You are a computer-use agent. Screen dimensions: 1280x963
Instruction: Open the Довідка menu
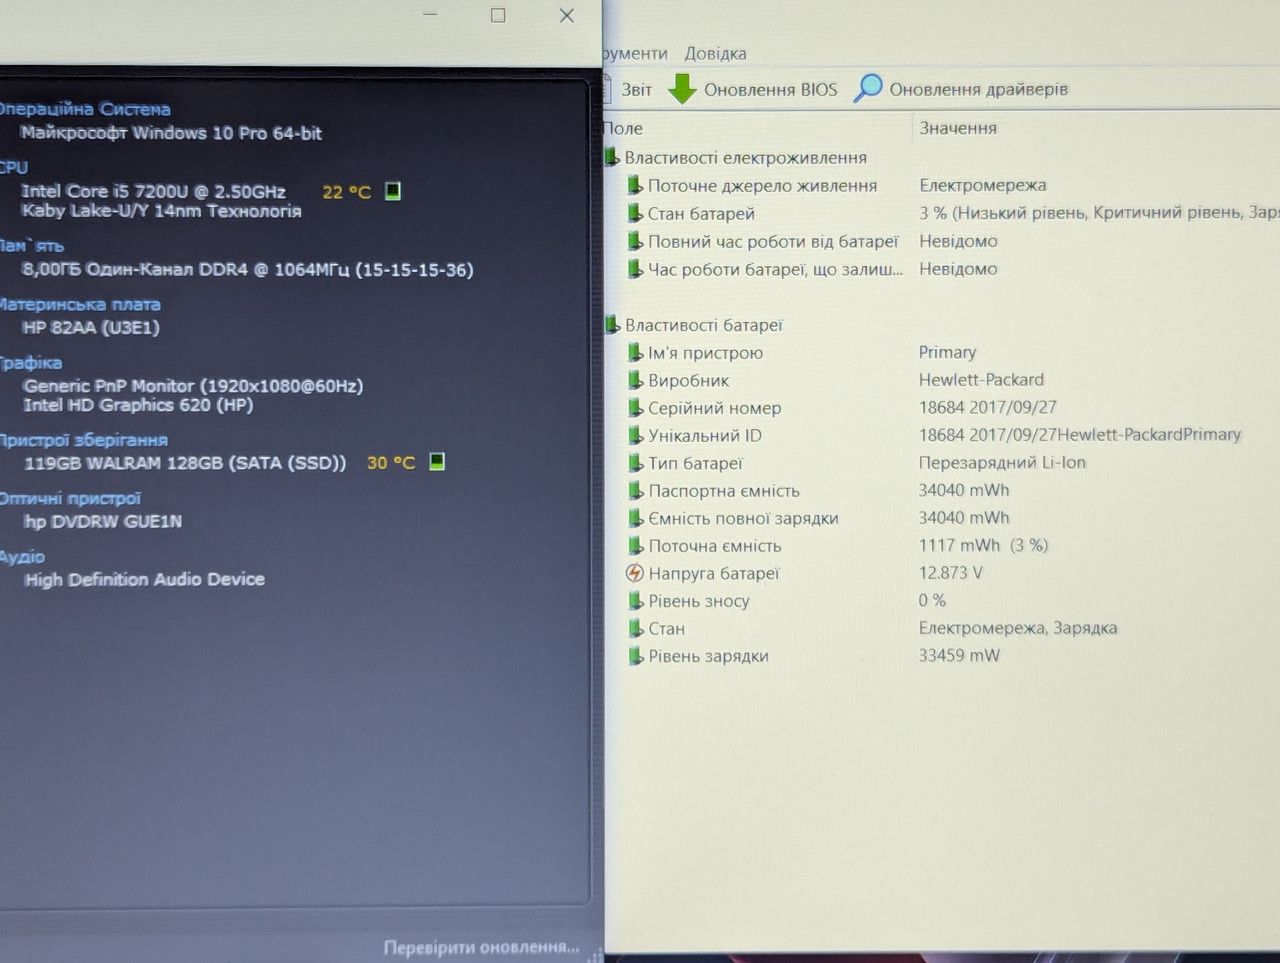715,53
